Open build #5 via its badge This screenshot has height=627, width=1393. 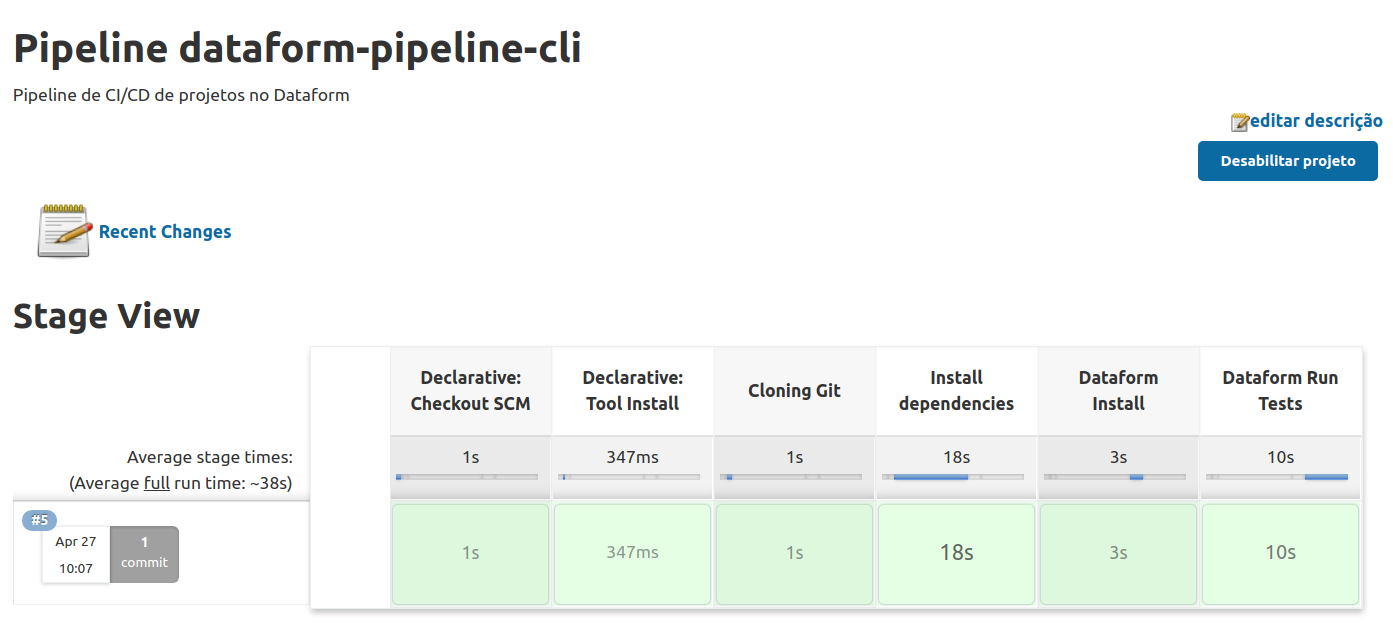pyautogui.click(x=38, y=520)
